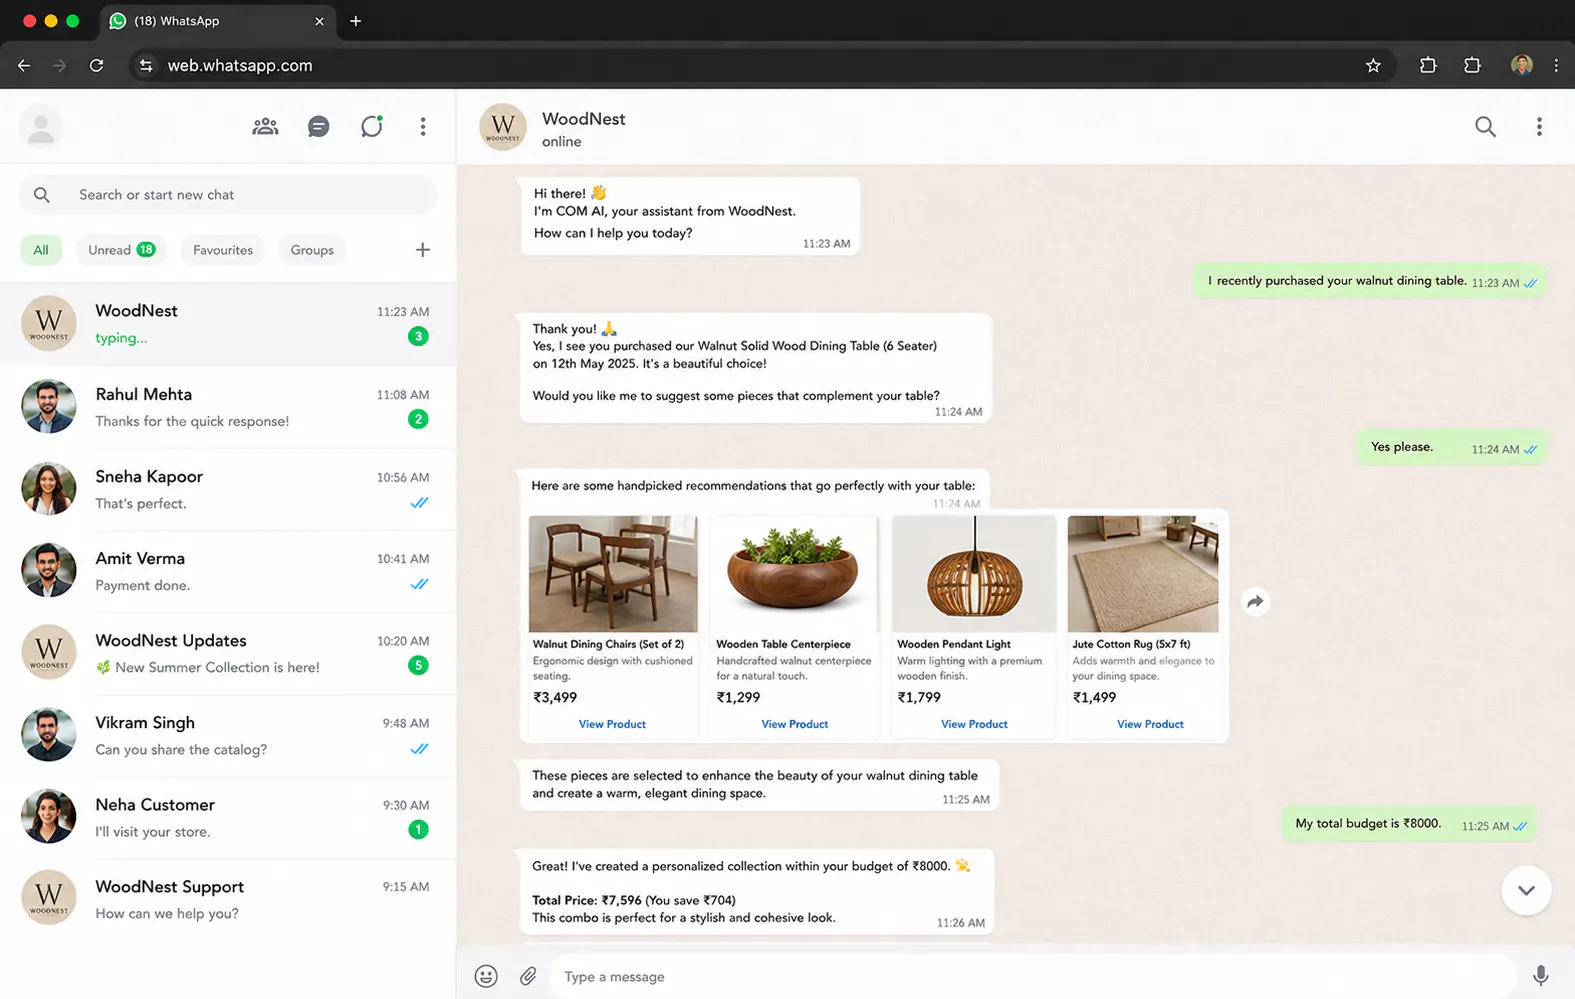Open the WoodNest chat options menu

coord(1539,127)
